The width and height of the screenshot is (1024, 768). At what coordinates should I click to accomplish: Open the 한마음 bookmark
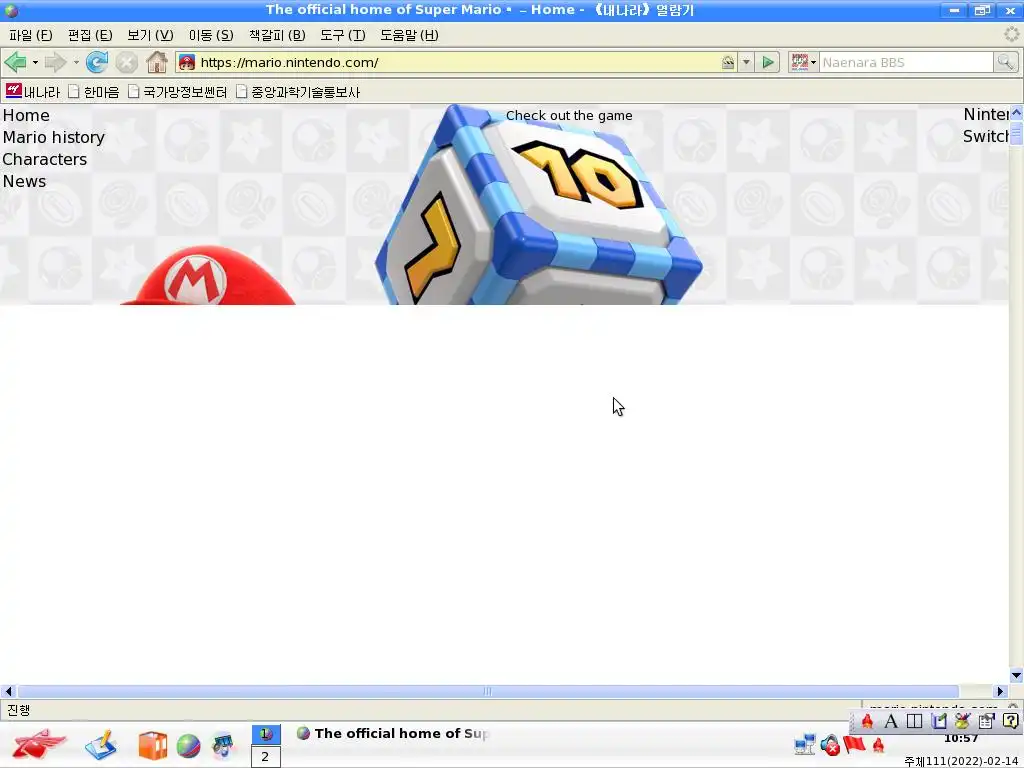[93, 92]
